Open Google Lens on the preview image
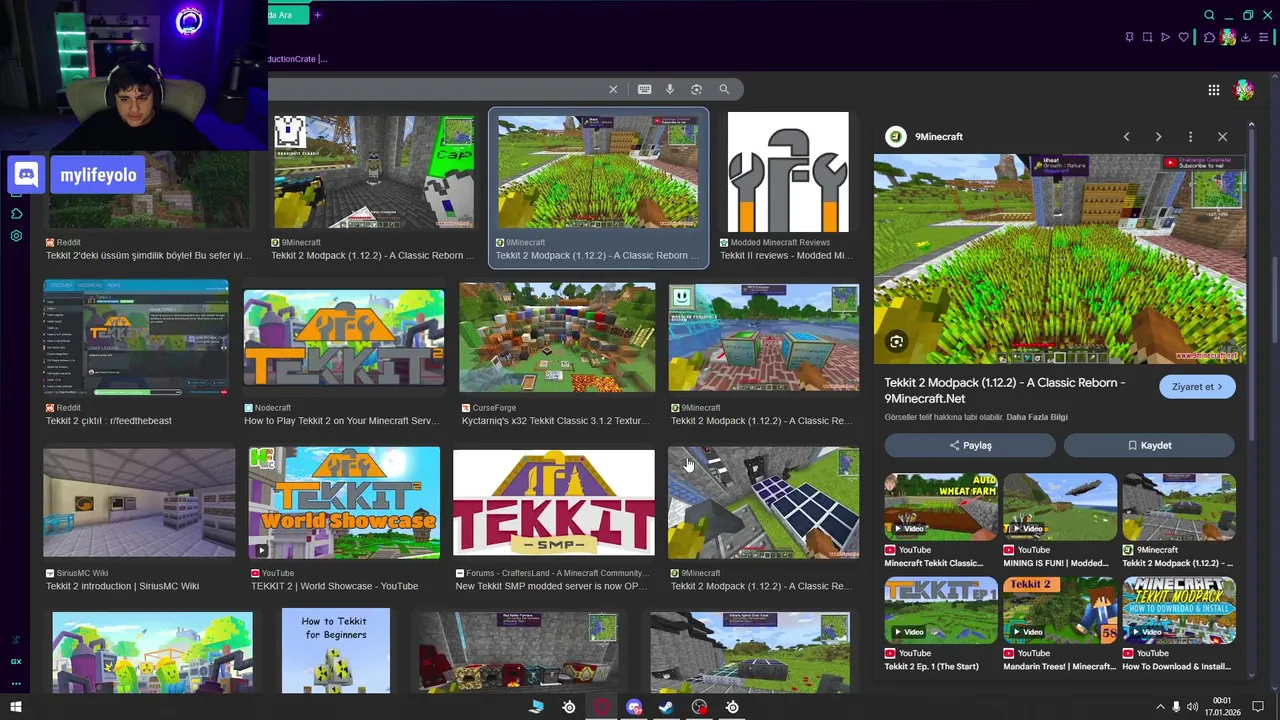 point(896,342)
